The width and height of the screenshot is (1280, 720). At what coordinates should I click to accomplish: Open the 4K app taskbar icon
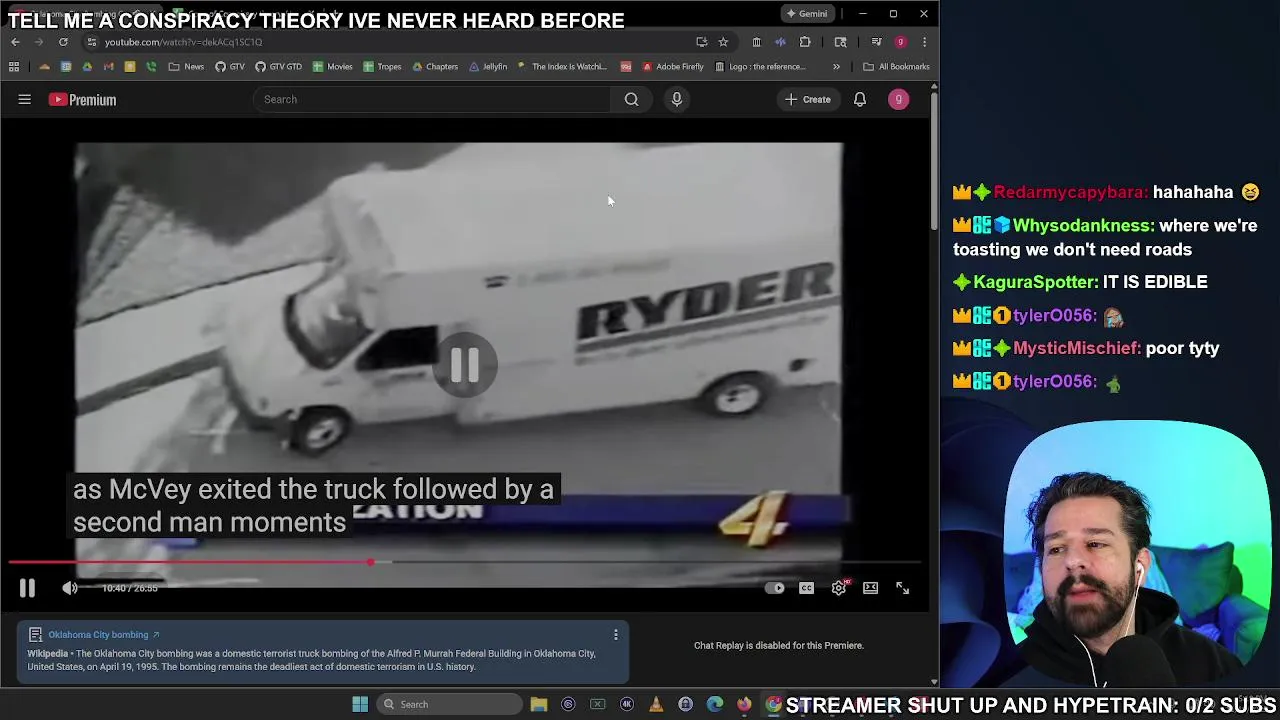point(627,704)
